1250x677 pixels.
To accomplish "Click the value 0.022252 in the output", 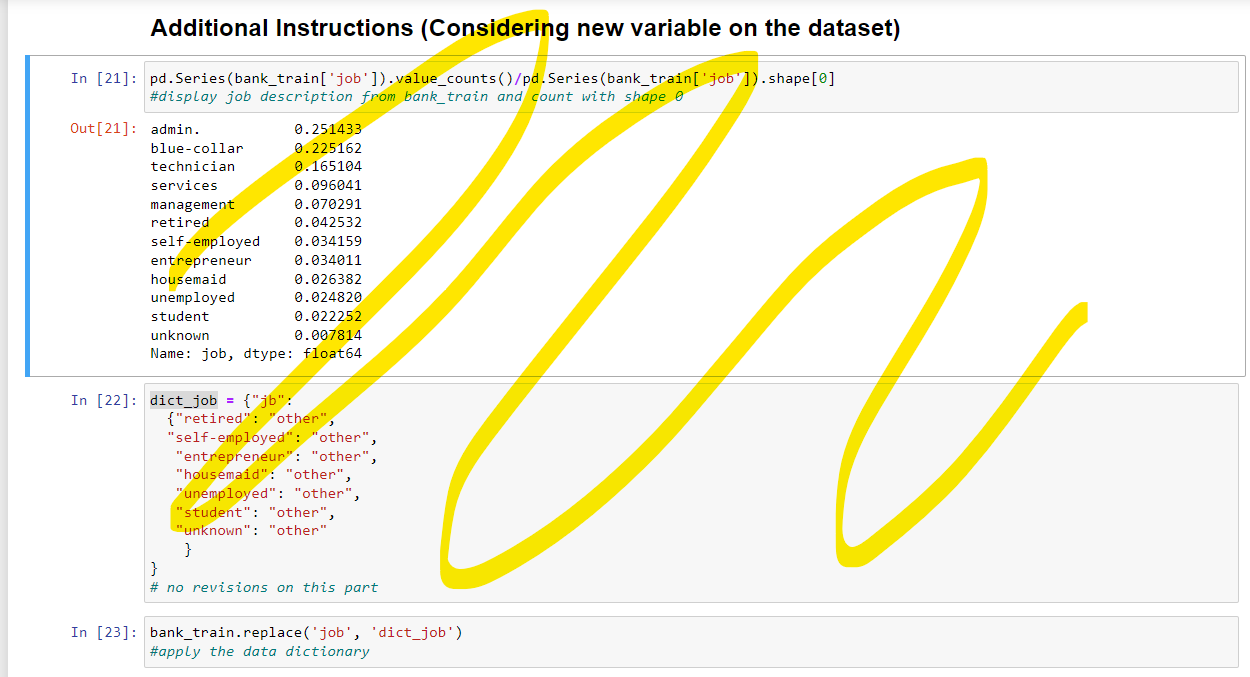I will [x=328, y=316].
